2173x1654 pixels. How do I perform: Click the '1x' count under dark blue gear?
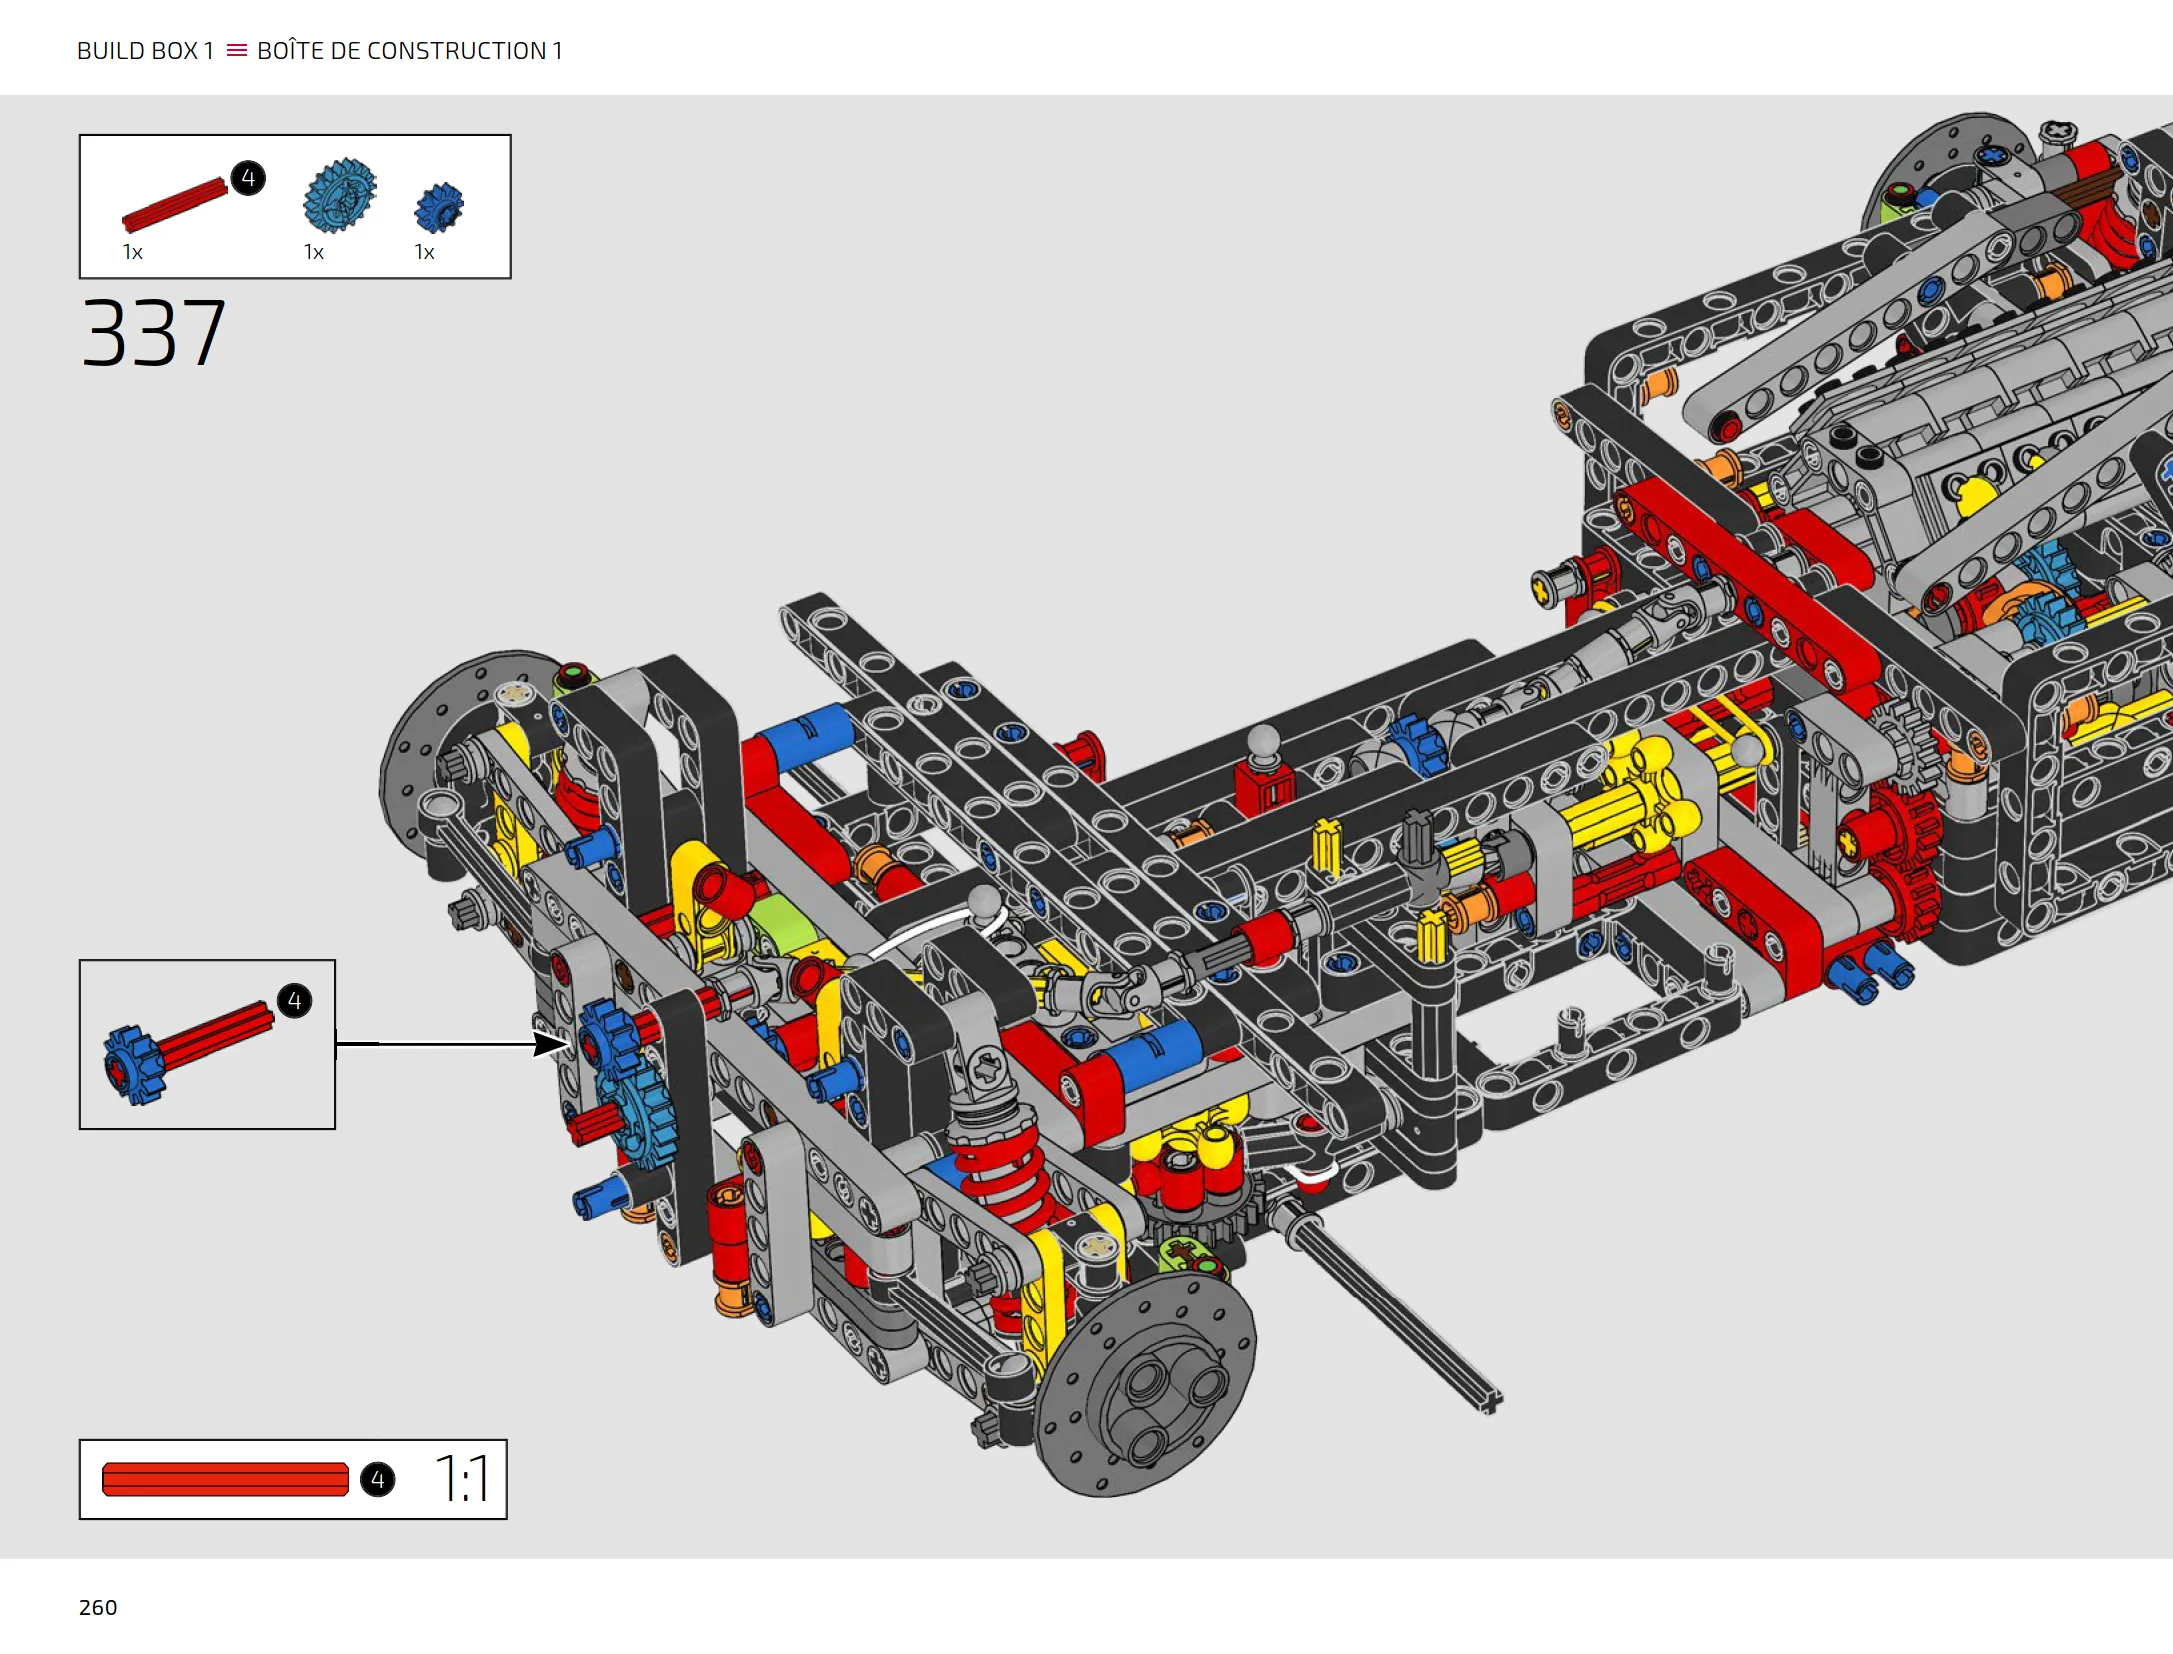pyautogui.click(x=425, y=253)
